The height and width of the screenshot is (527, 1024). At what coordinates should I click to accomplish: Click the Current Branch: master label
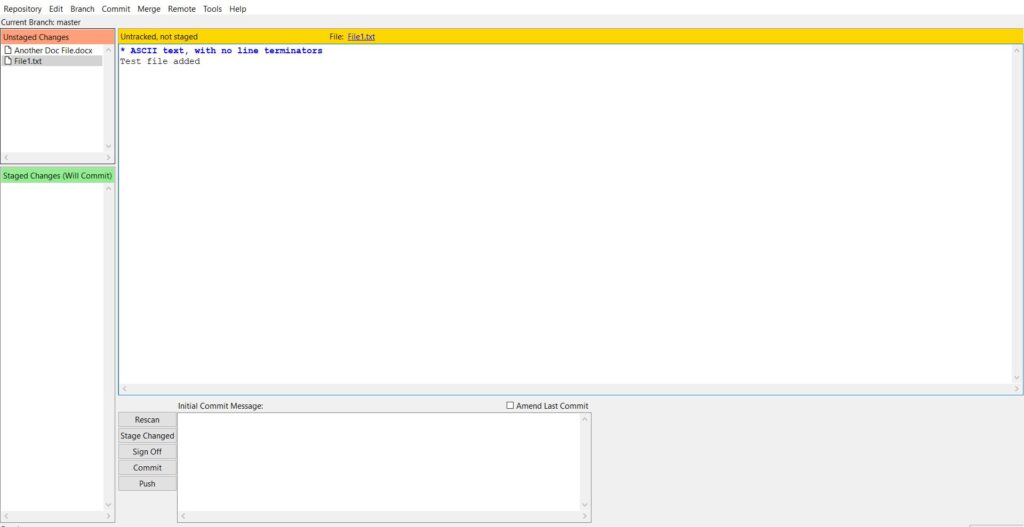pos(41,22)
